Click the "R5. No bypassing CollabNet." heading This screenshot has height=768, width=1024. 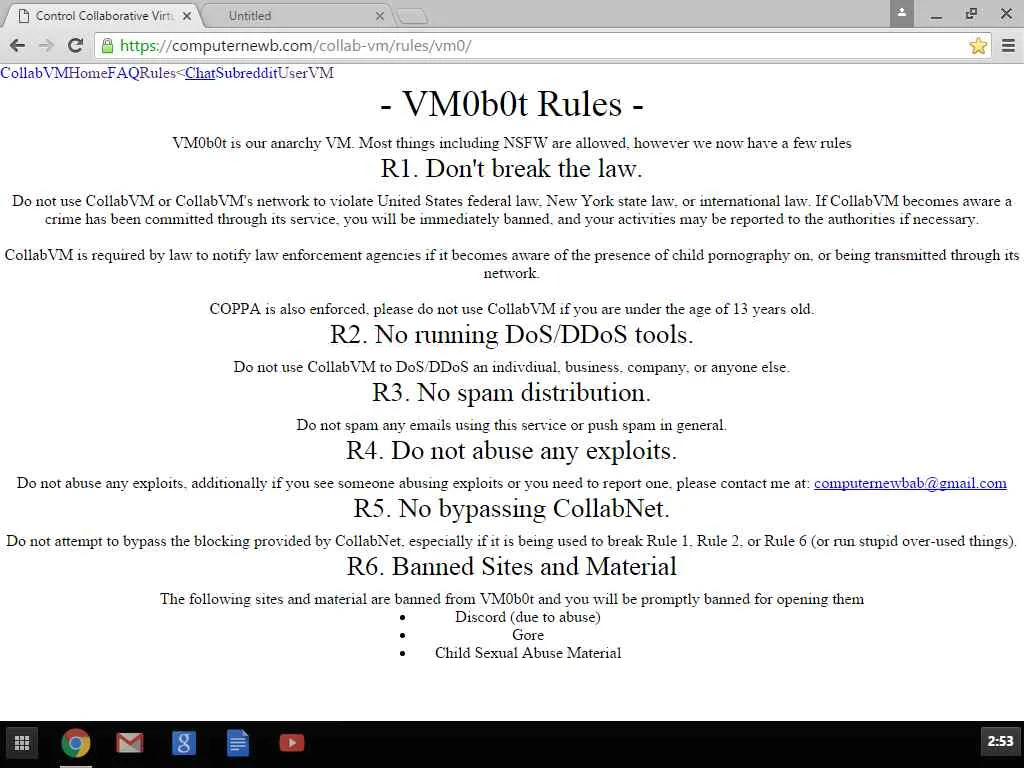click(x=512, y=508)
